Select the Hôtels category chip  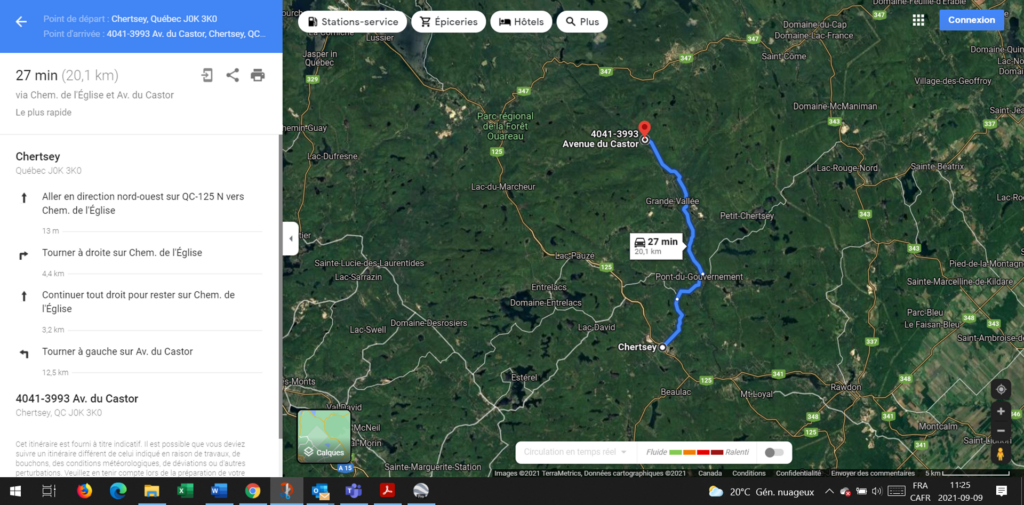520,22
